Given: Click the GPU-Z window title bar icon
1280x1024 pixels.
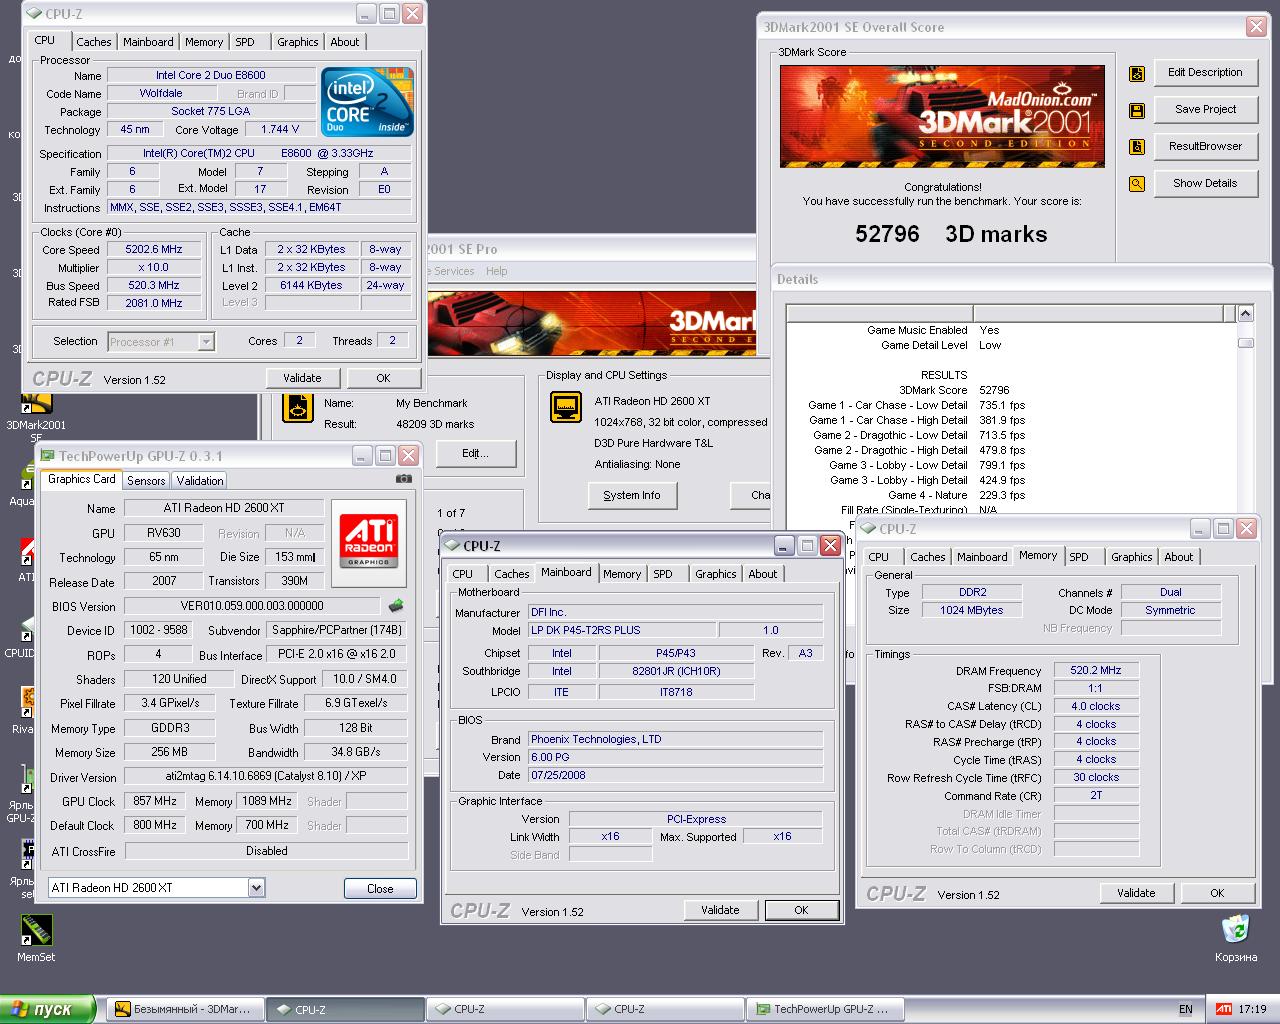Looking at the screenshot, I should pyautogui.click(x=46, y=456).
